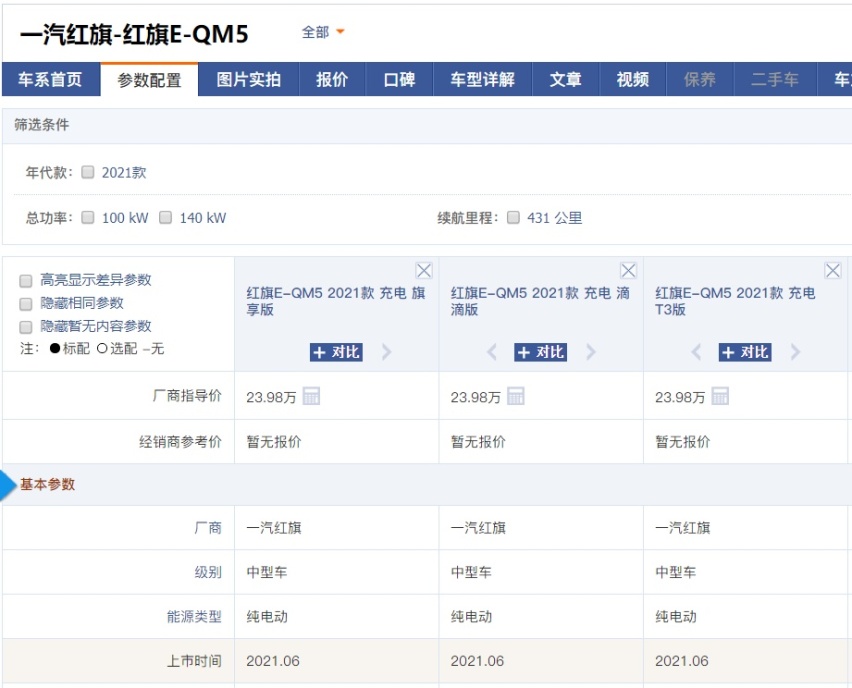
Task: Click the 级别 row label
Action: tap(208, 572)
